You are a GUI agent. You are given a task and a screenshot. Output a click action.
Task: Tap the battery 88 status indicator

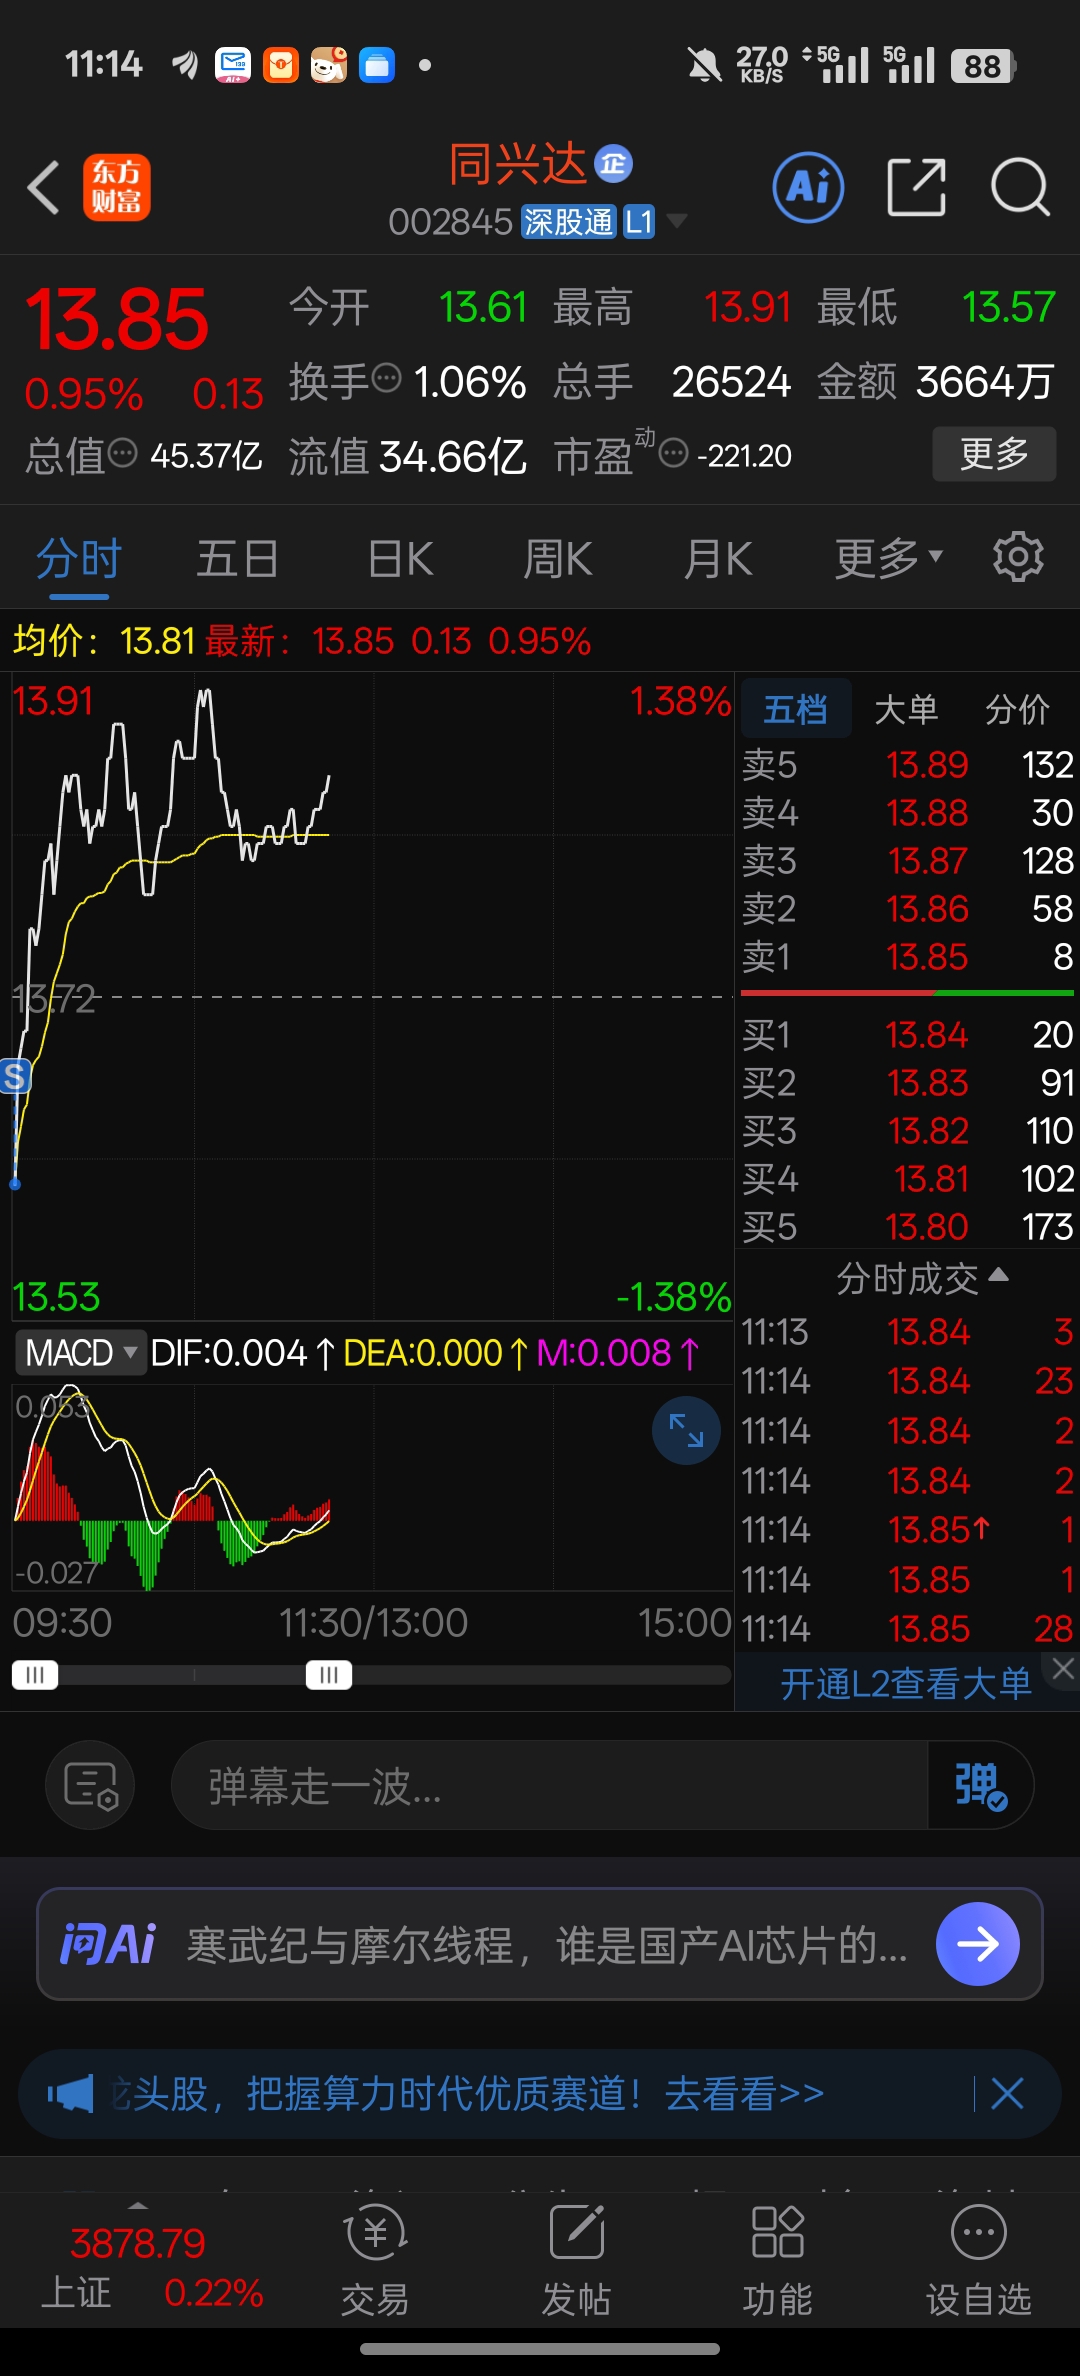point(983,66)
